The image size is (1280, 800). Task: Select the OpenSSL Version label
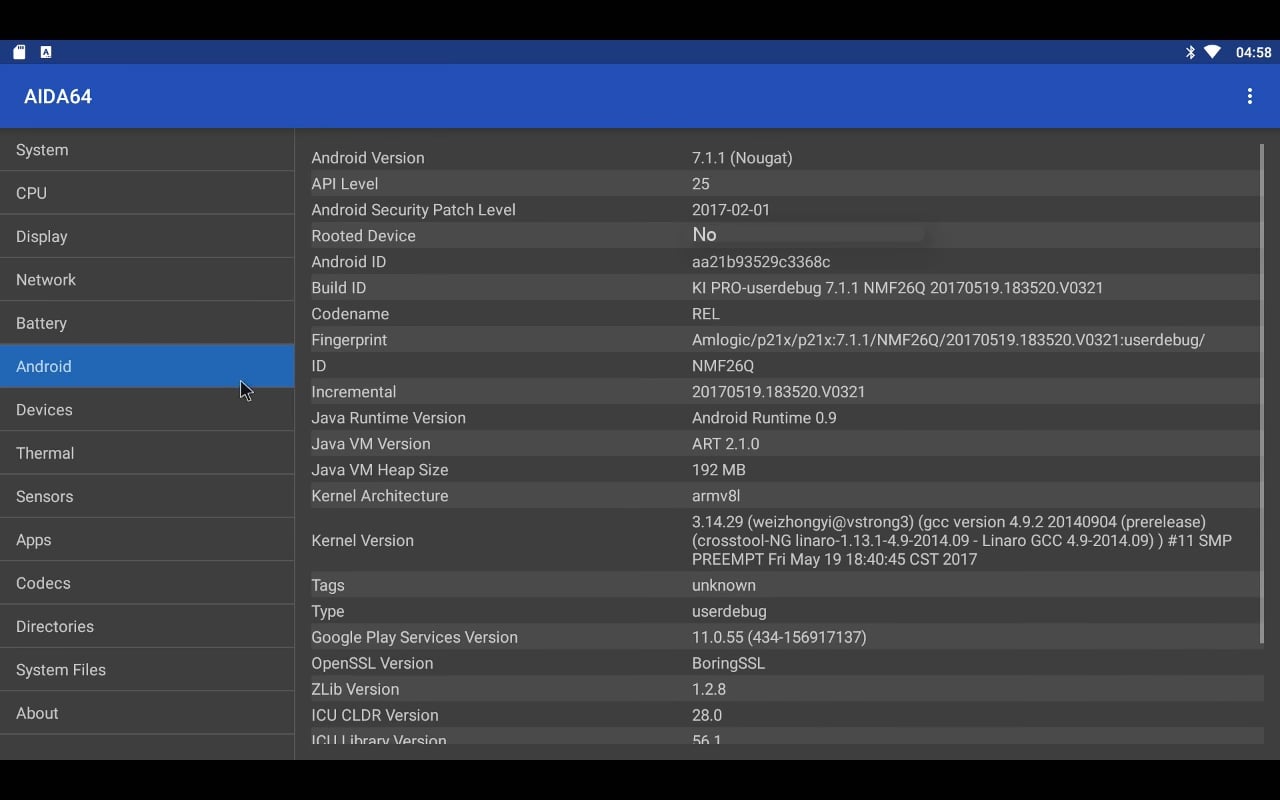coord(372,664)
